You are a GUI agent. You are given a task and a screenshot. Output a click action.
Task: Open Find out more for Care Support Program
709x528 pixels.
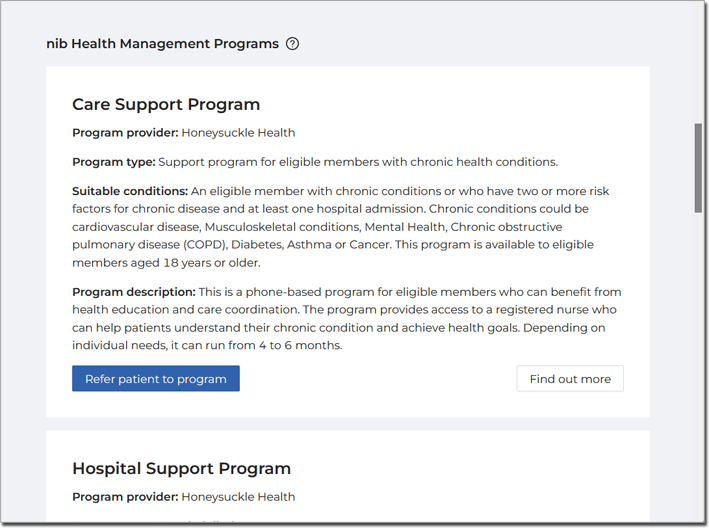coord(570,378)
